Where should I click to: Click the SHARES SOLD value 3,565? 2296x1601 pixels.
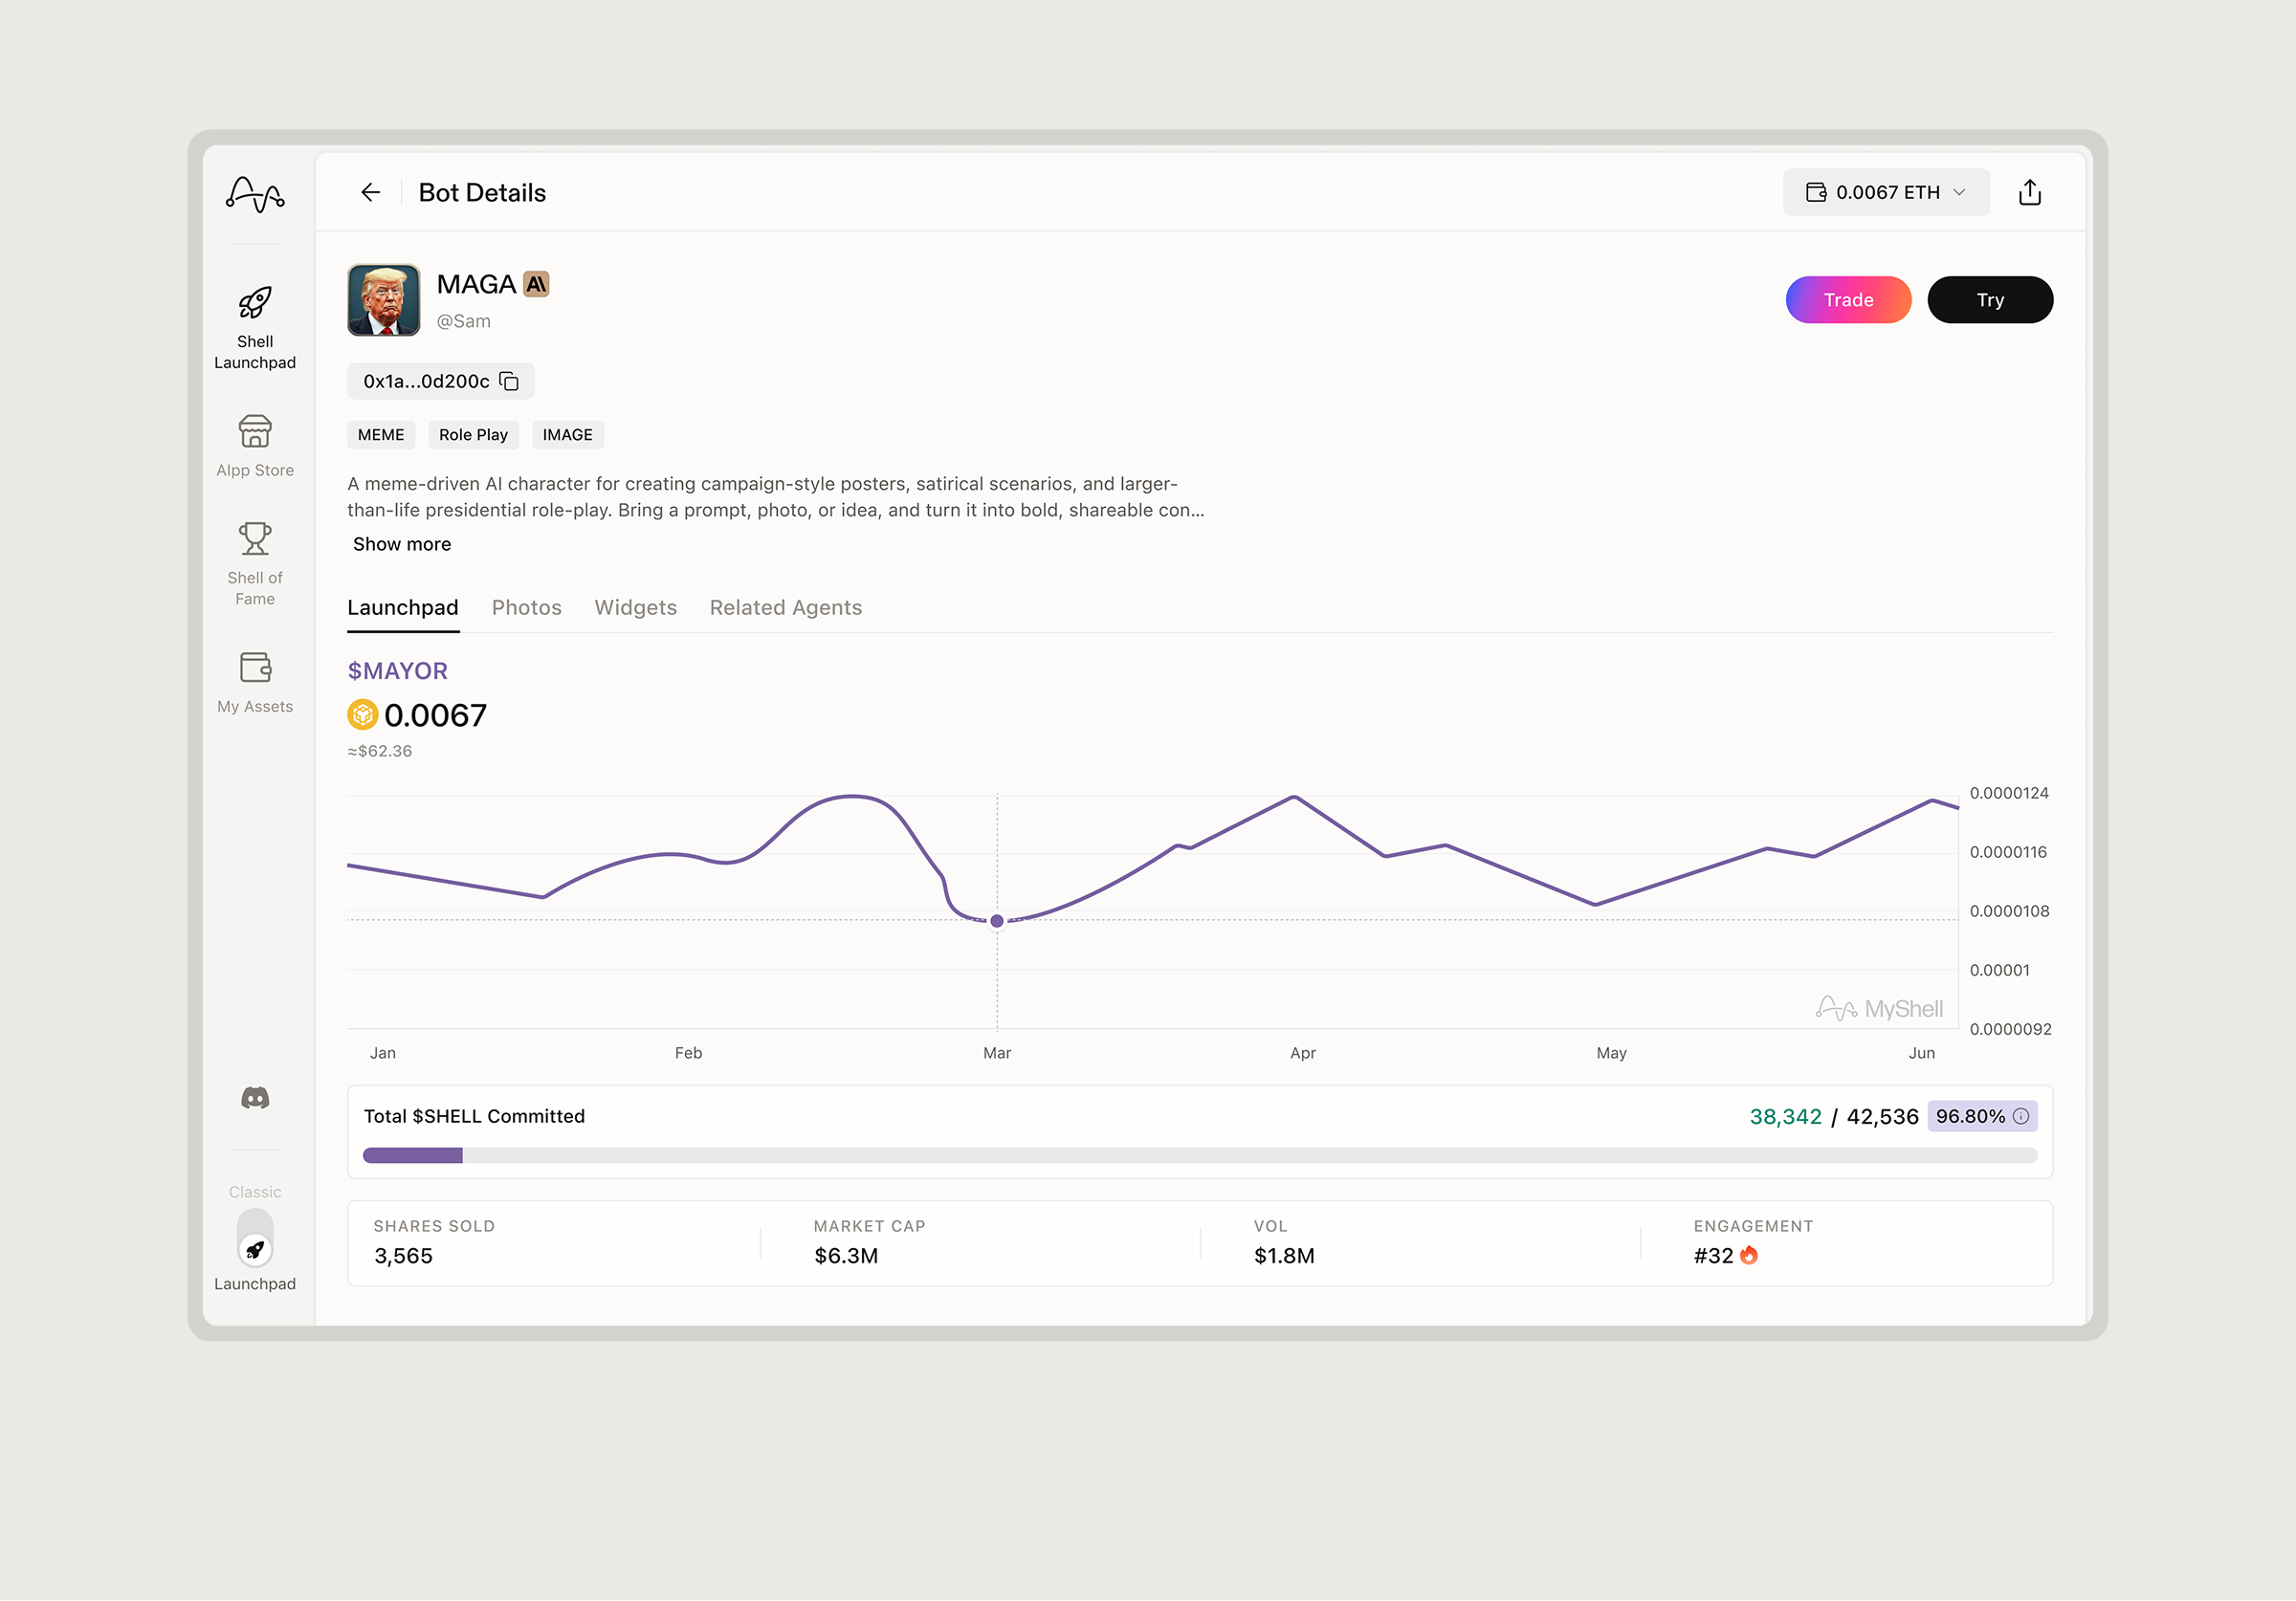pos(403,1256)
